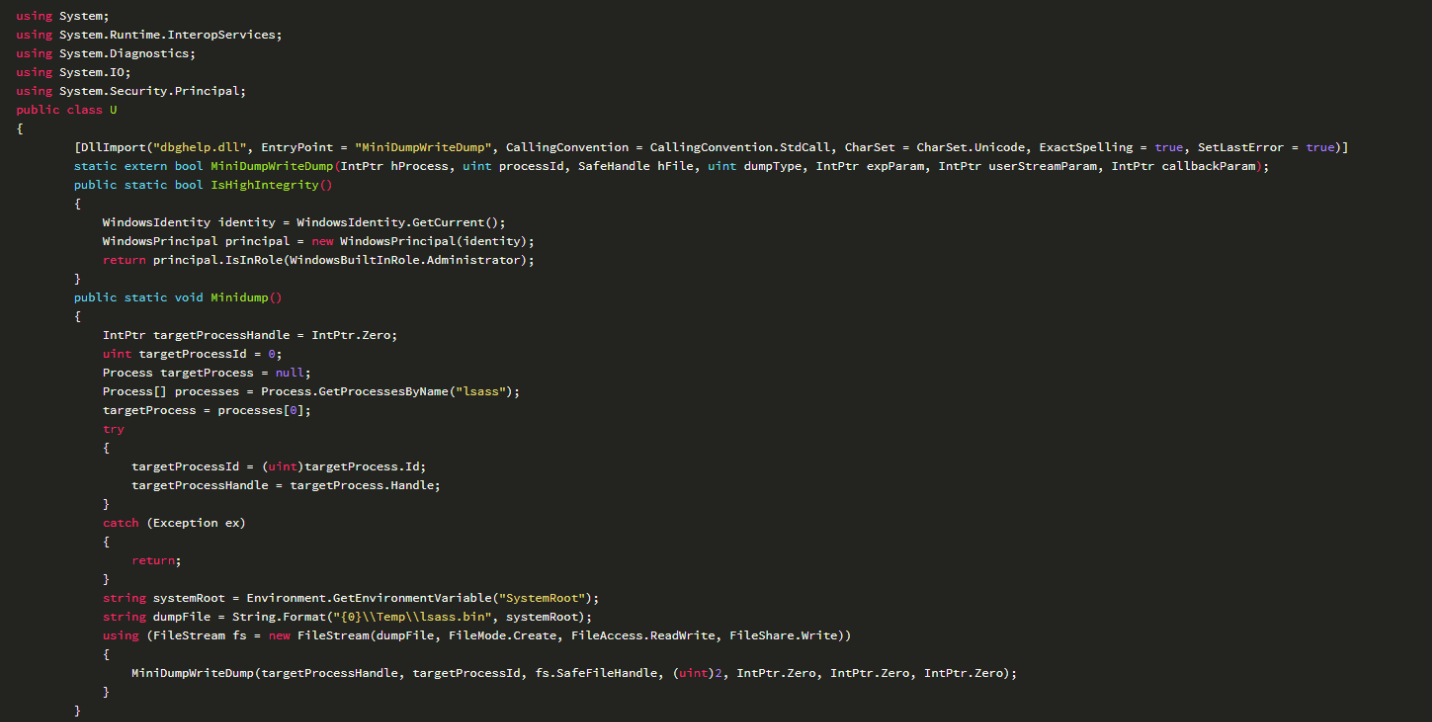Click "CharSet.Unicode" in the attribute
The image size is (1432, 722).
click(x=971, y=147)
